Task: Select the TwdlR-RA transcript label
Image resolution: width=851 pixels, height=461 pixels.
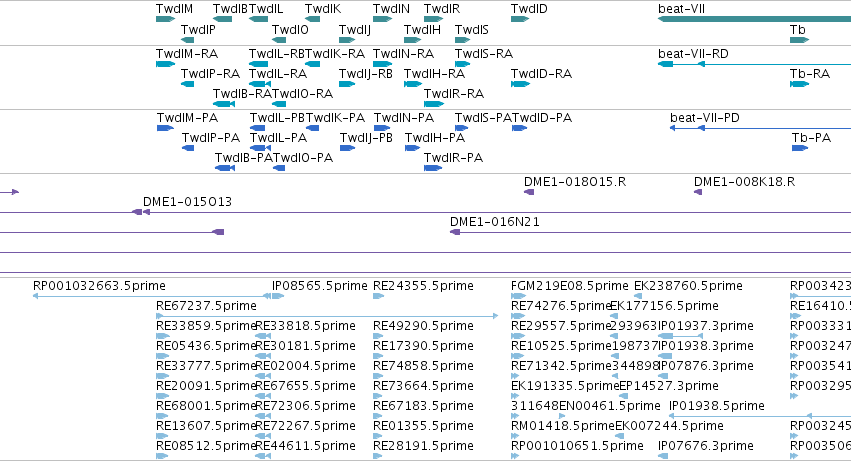Action: [454, 93]
